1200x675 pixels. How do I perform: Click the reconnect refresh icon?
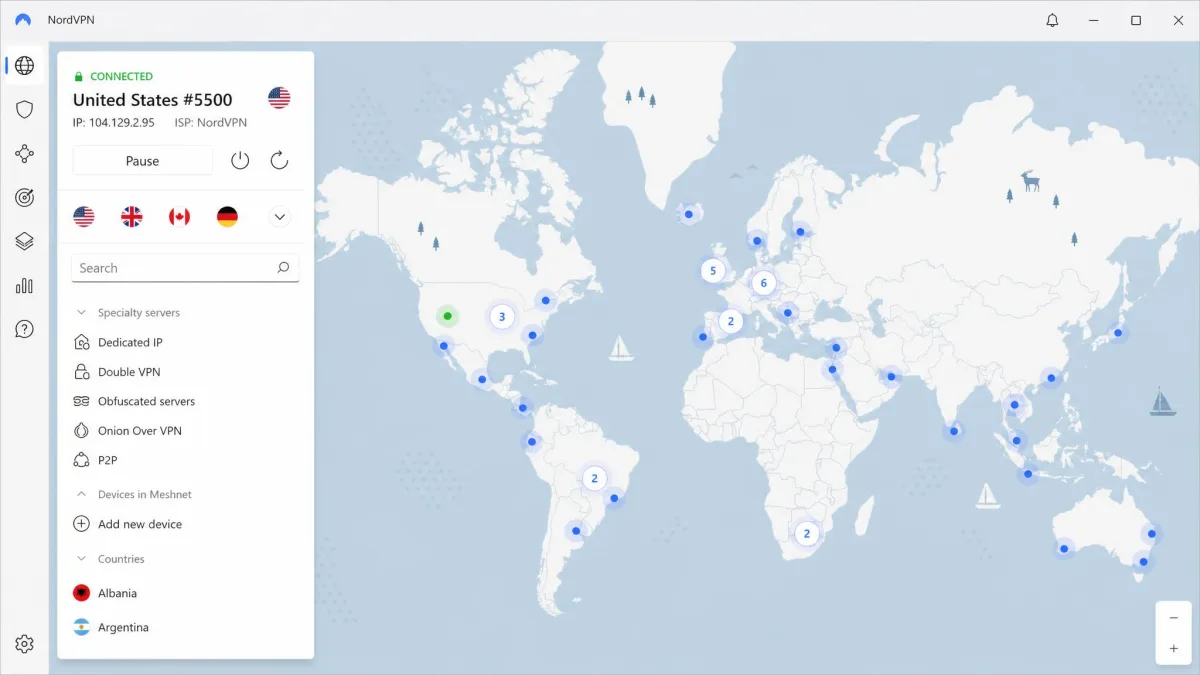click(x=279, y=160)
